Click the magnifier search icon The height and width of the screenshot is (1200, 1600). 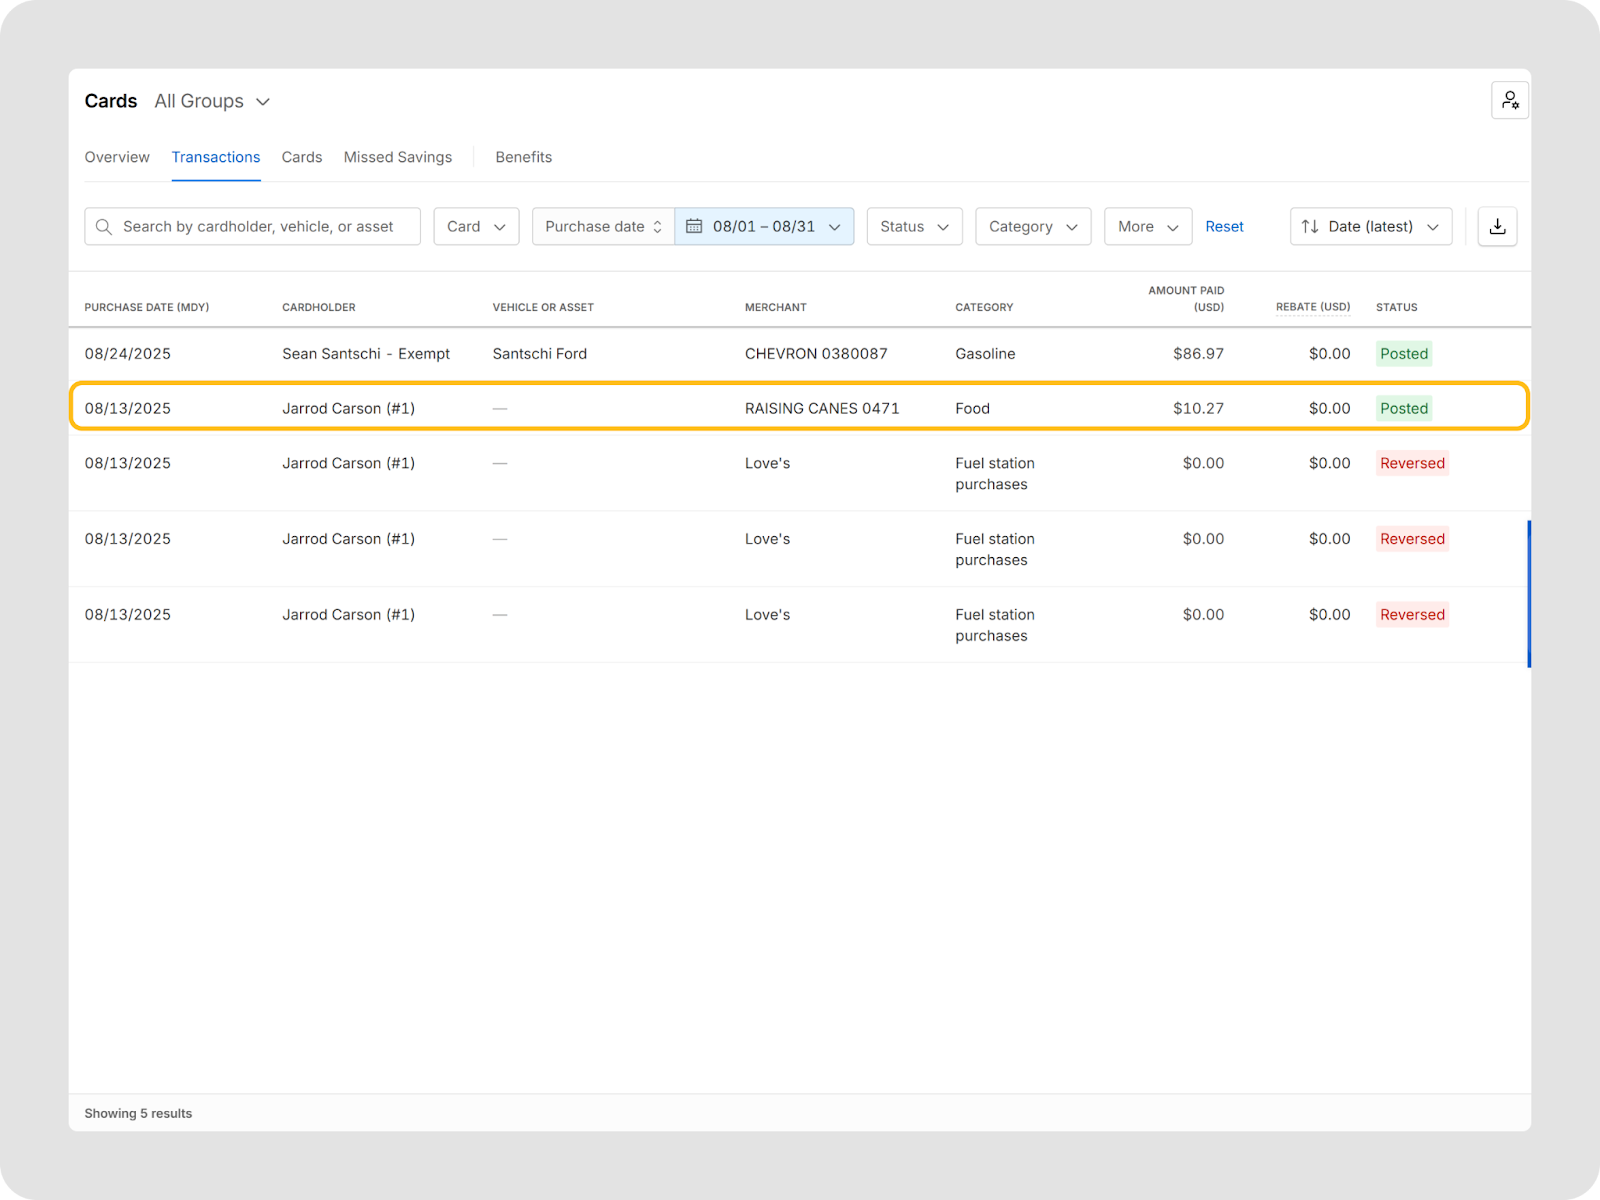pos(103,227)
